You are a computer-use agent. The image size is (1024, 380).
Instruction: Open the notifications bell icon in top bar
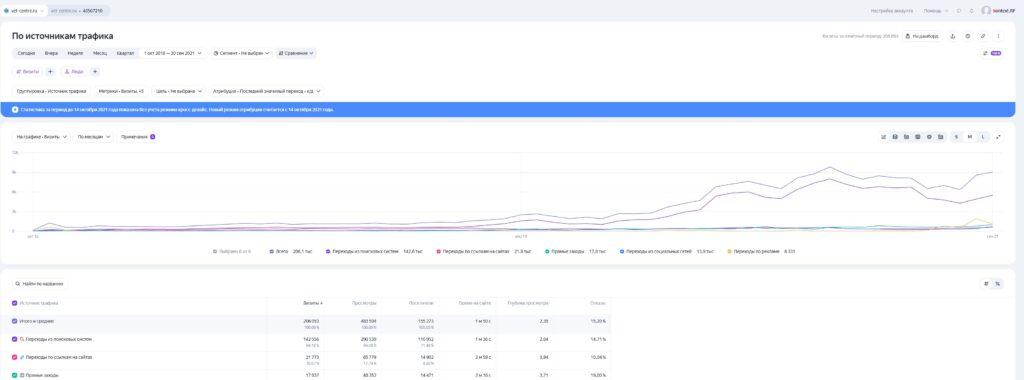point(972,10)
